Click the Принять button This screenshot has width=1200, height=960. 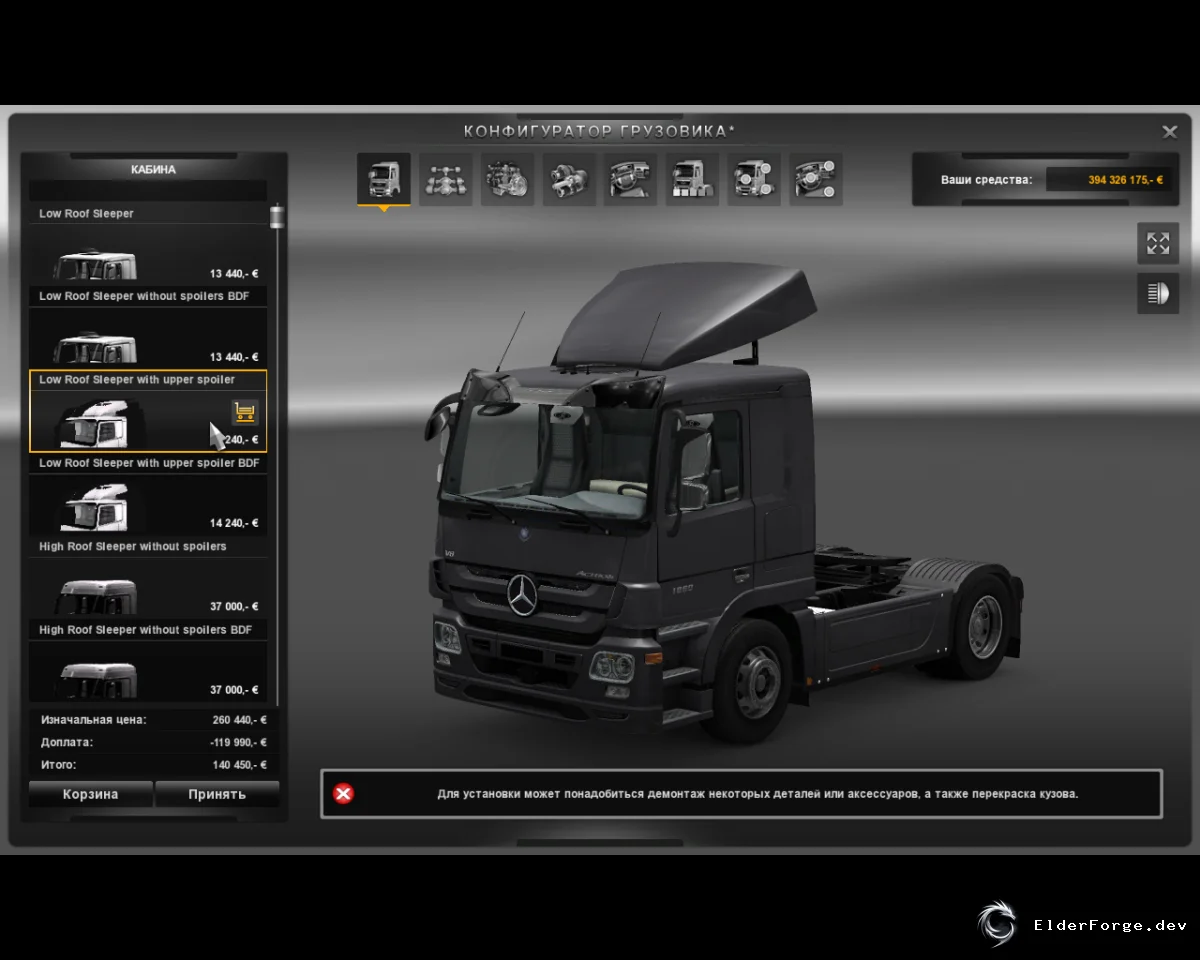pyautogui.click(x=217, y=794)
